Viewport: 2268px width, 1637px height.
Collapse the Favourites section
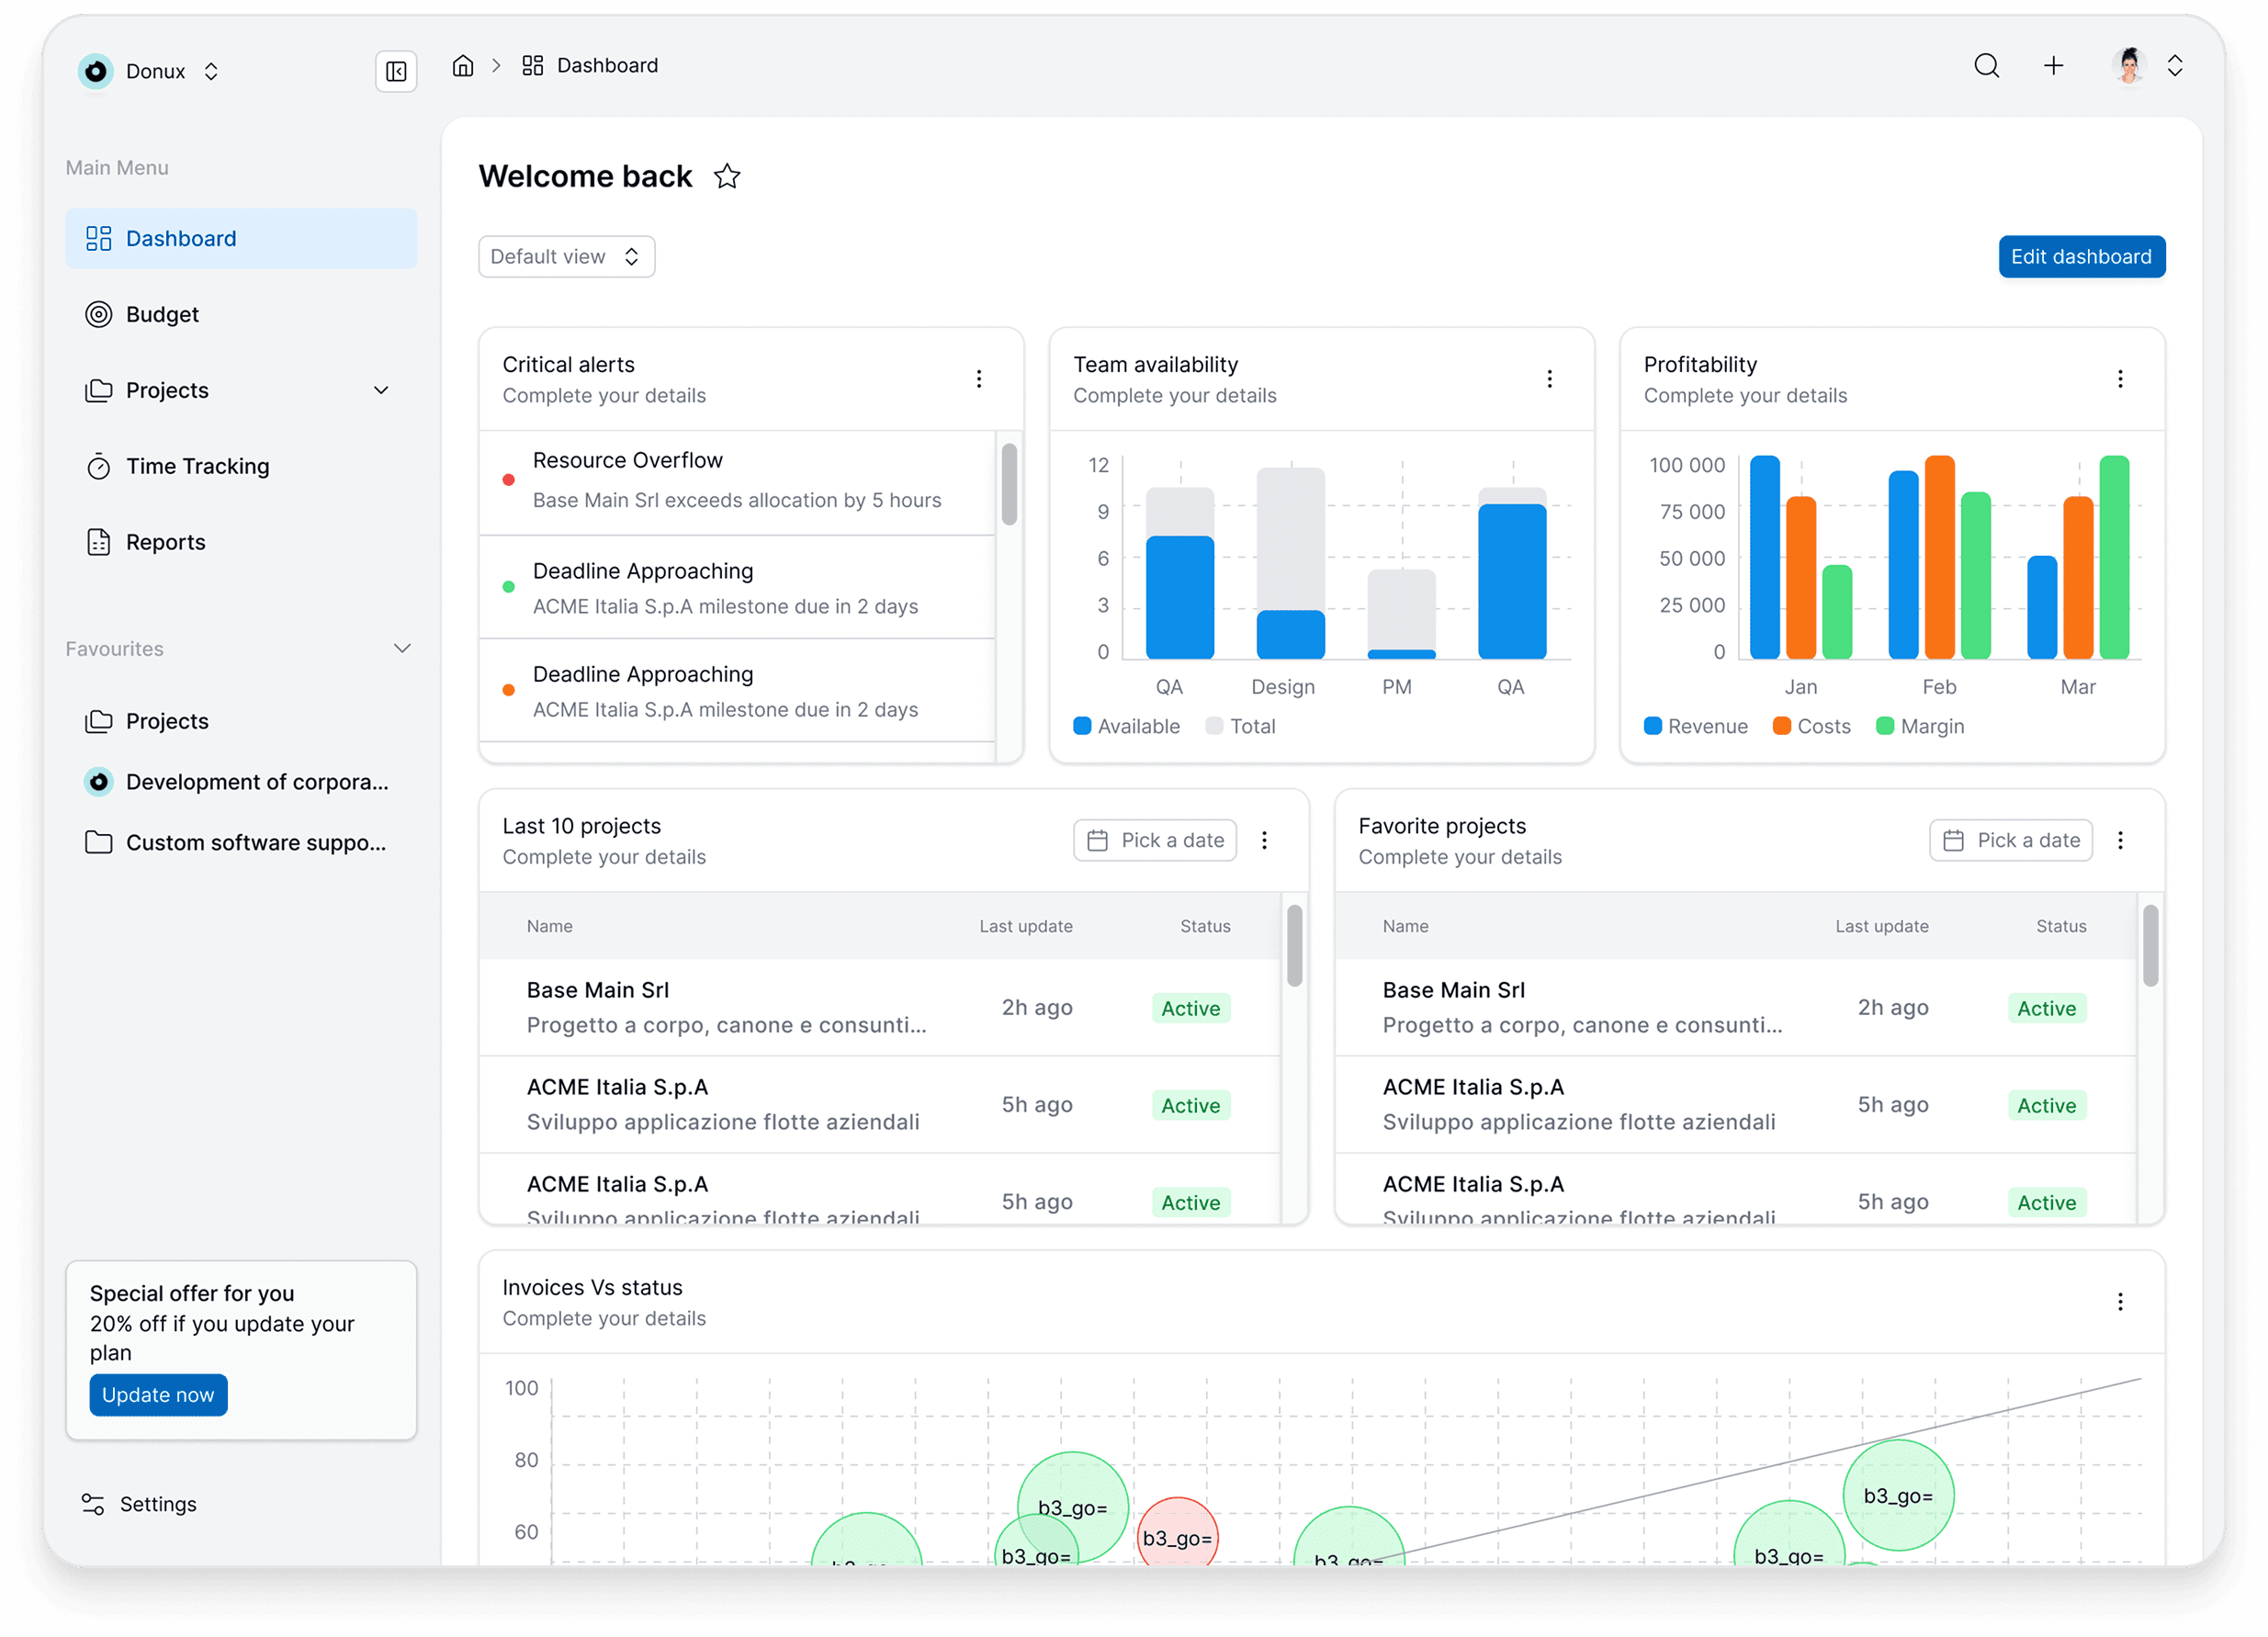tap(402, 649)
